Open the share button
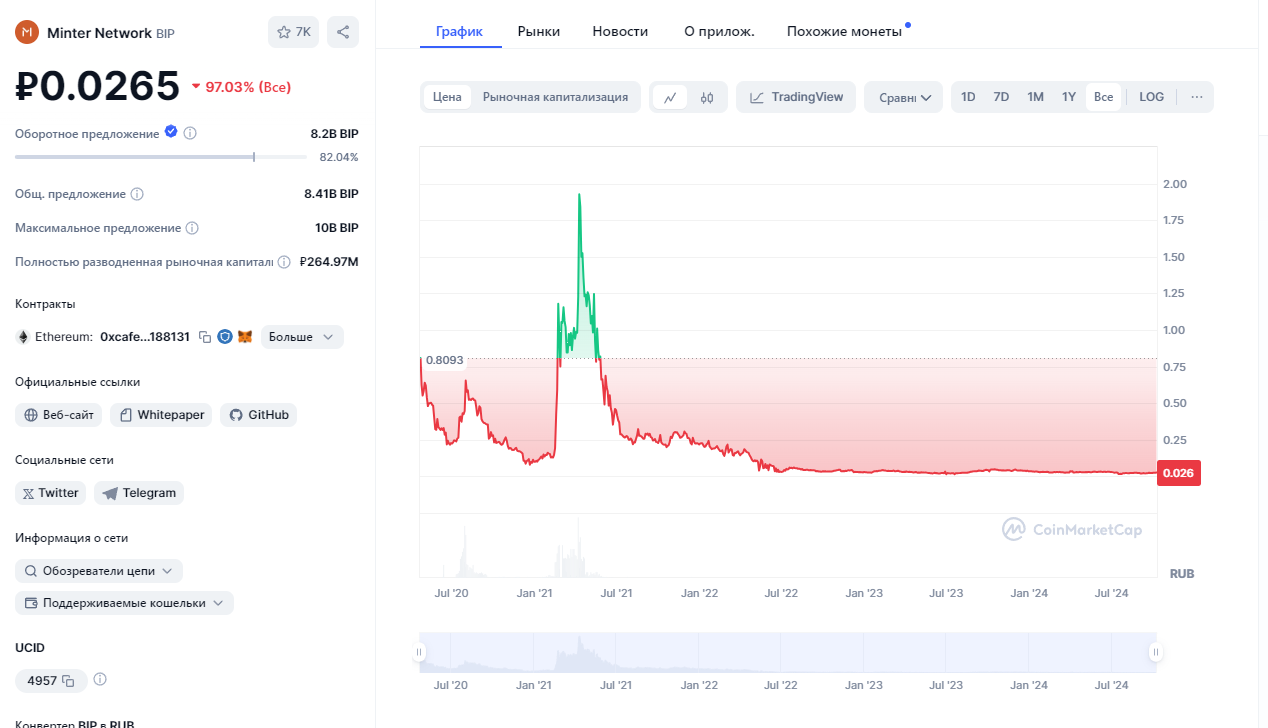This screenshot has width=1268, height=728. pos(343,32)
